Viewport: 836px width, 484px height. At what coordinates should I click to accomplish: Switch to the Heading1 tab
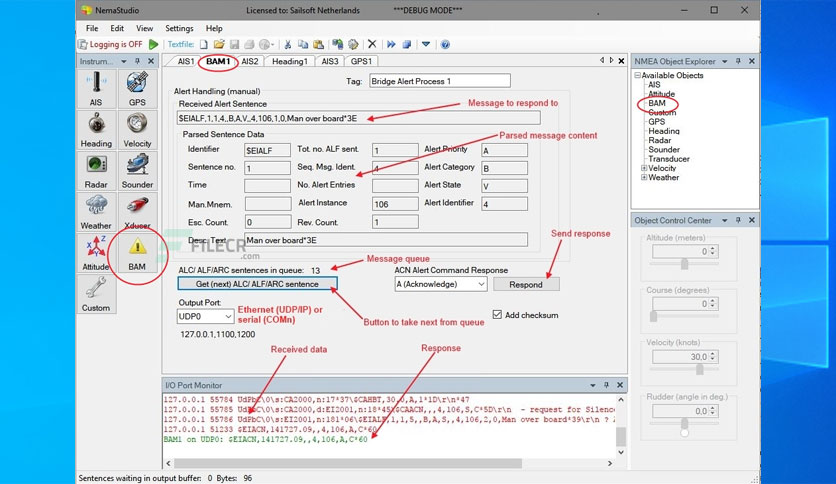point(290,61)
